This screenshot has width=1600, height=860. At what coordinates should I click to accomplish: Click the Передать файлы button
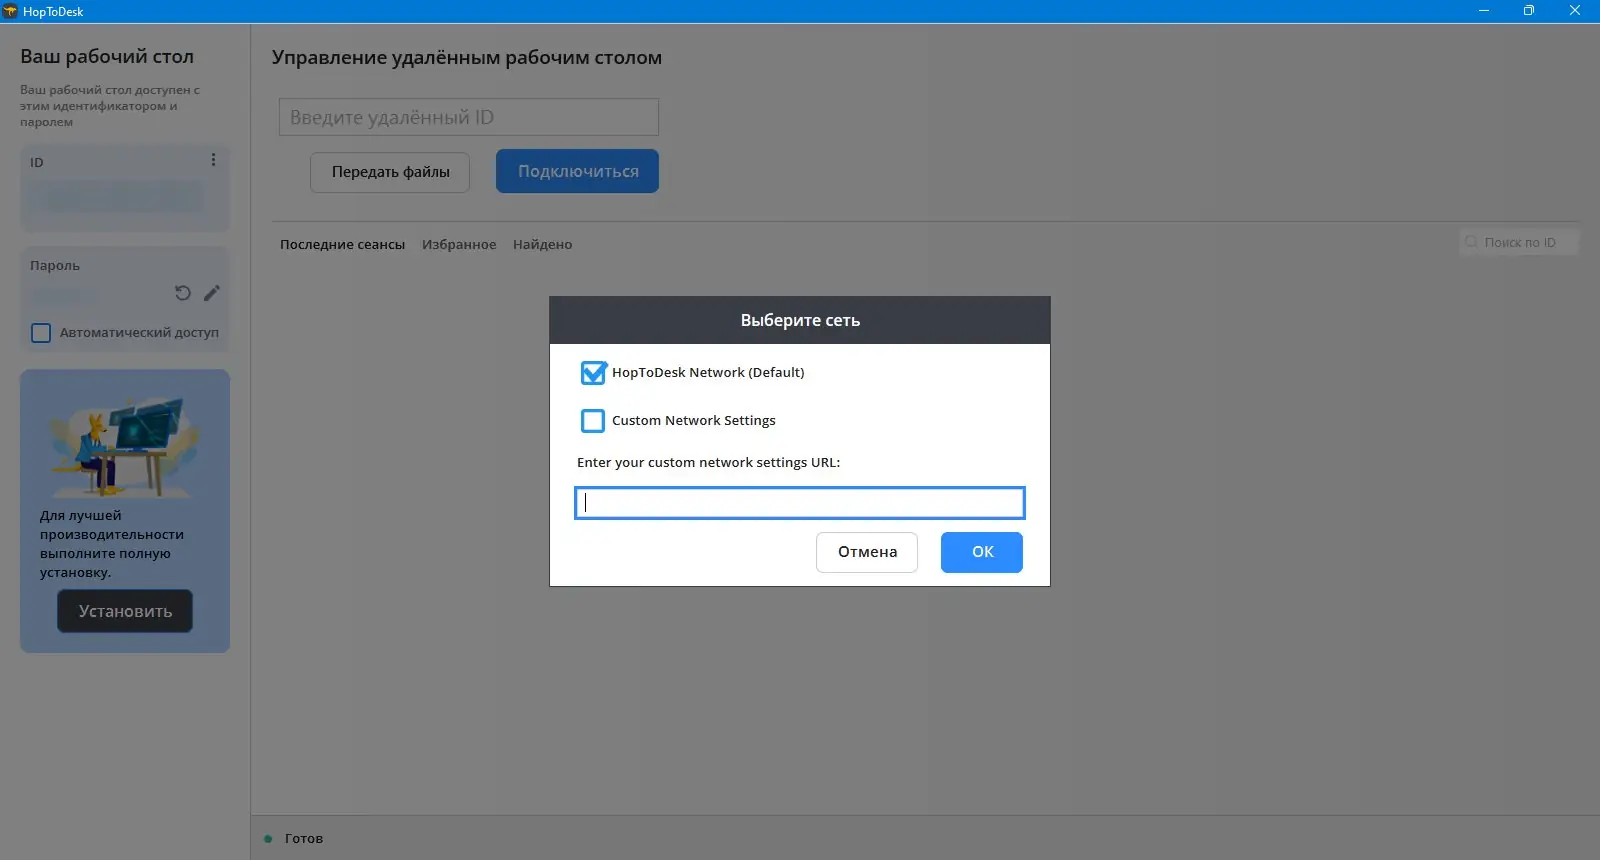coord(390,172)
